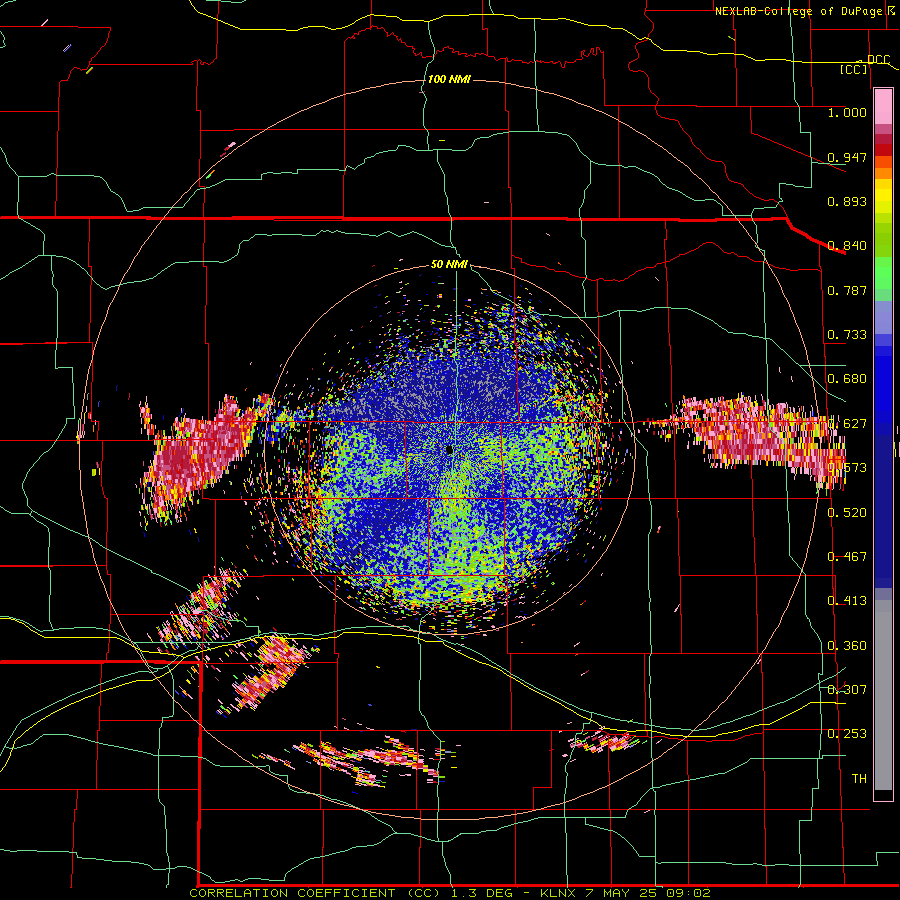Select the light pink top segment of color bar
900x900 pixels.
883,106
